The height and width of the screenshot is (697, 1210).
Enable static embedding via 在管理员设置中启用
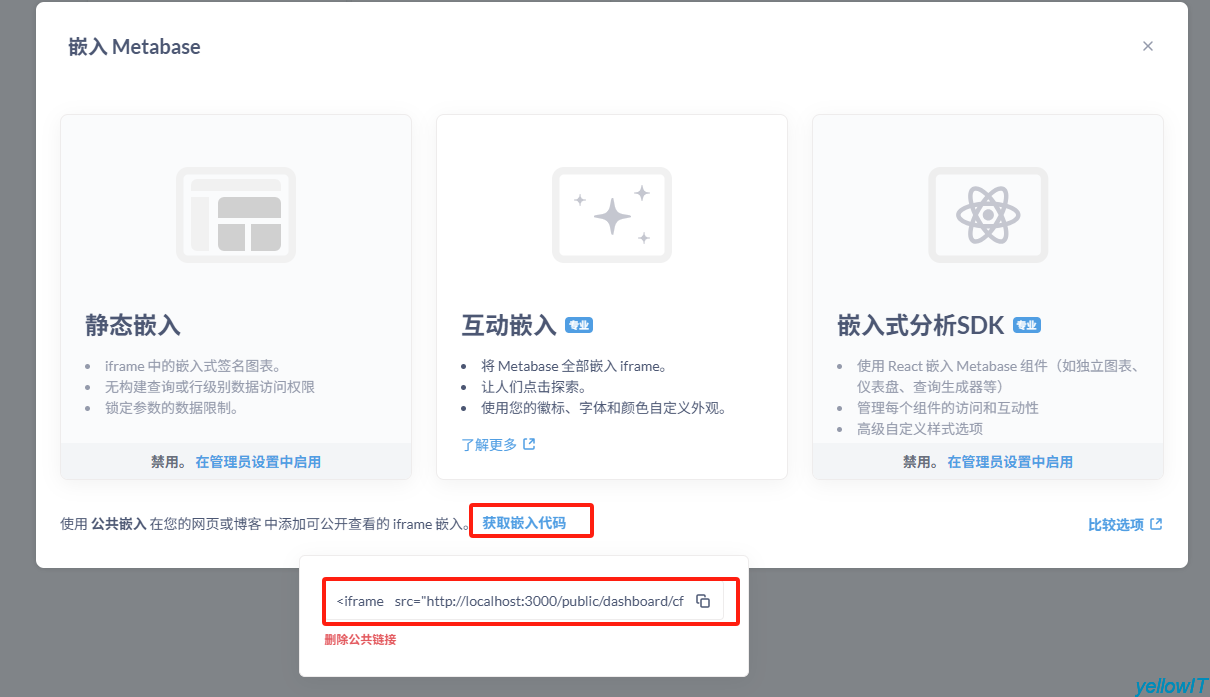(258, 462)
